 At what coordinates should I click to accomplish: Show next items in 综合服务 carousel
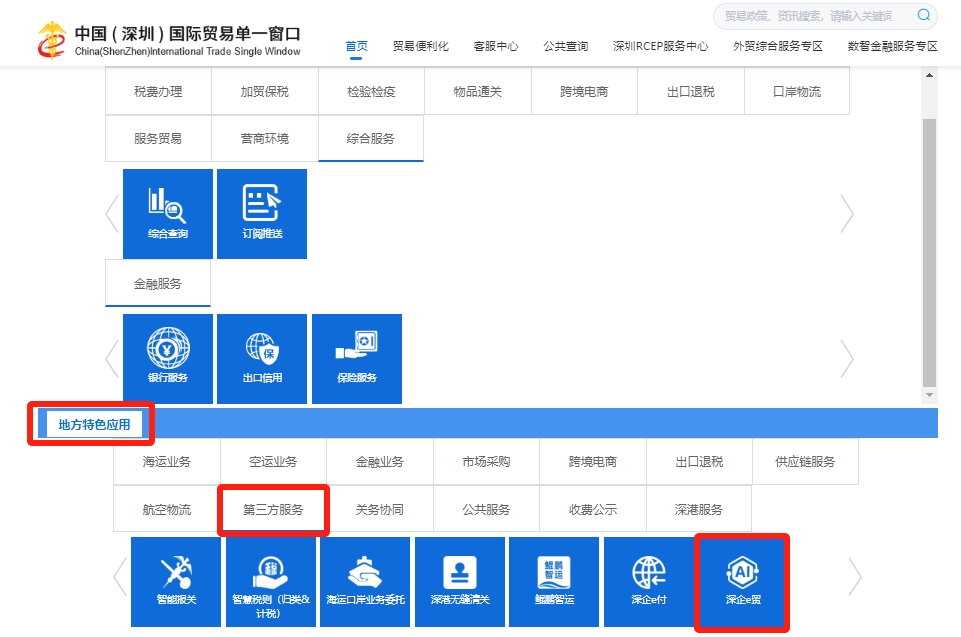point(847,214)
